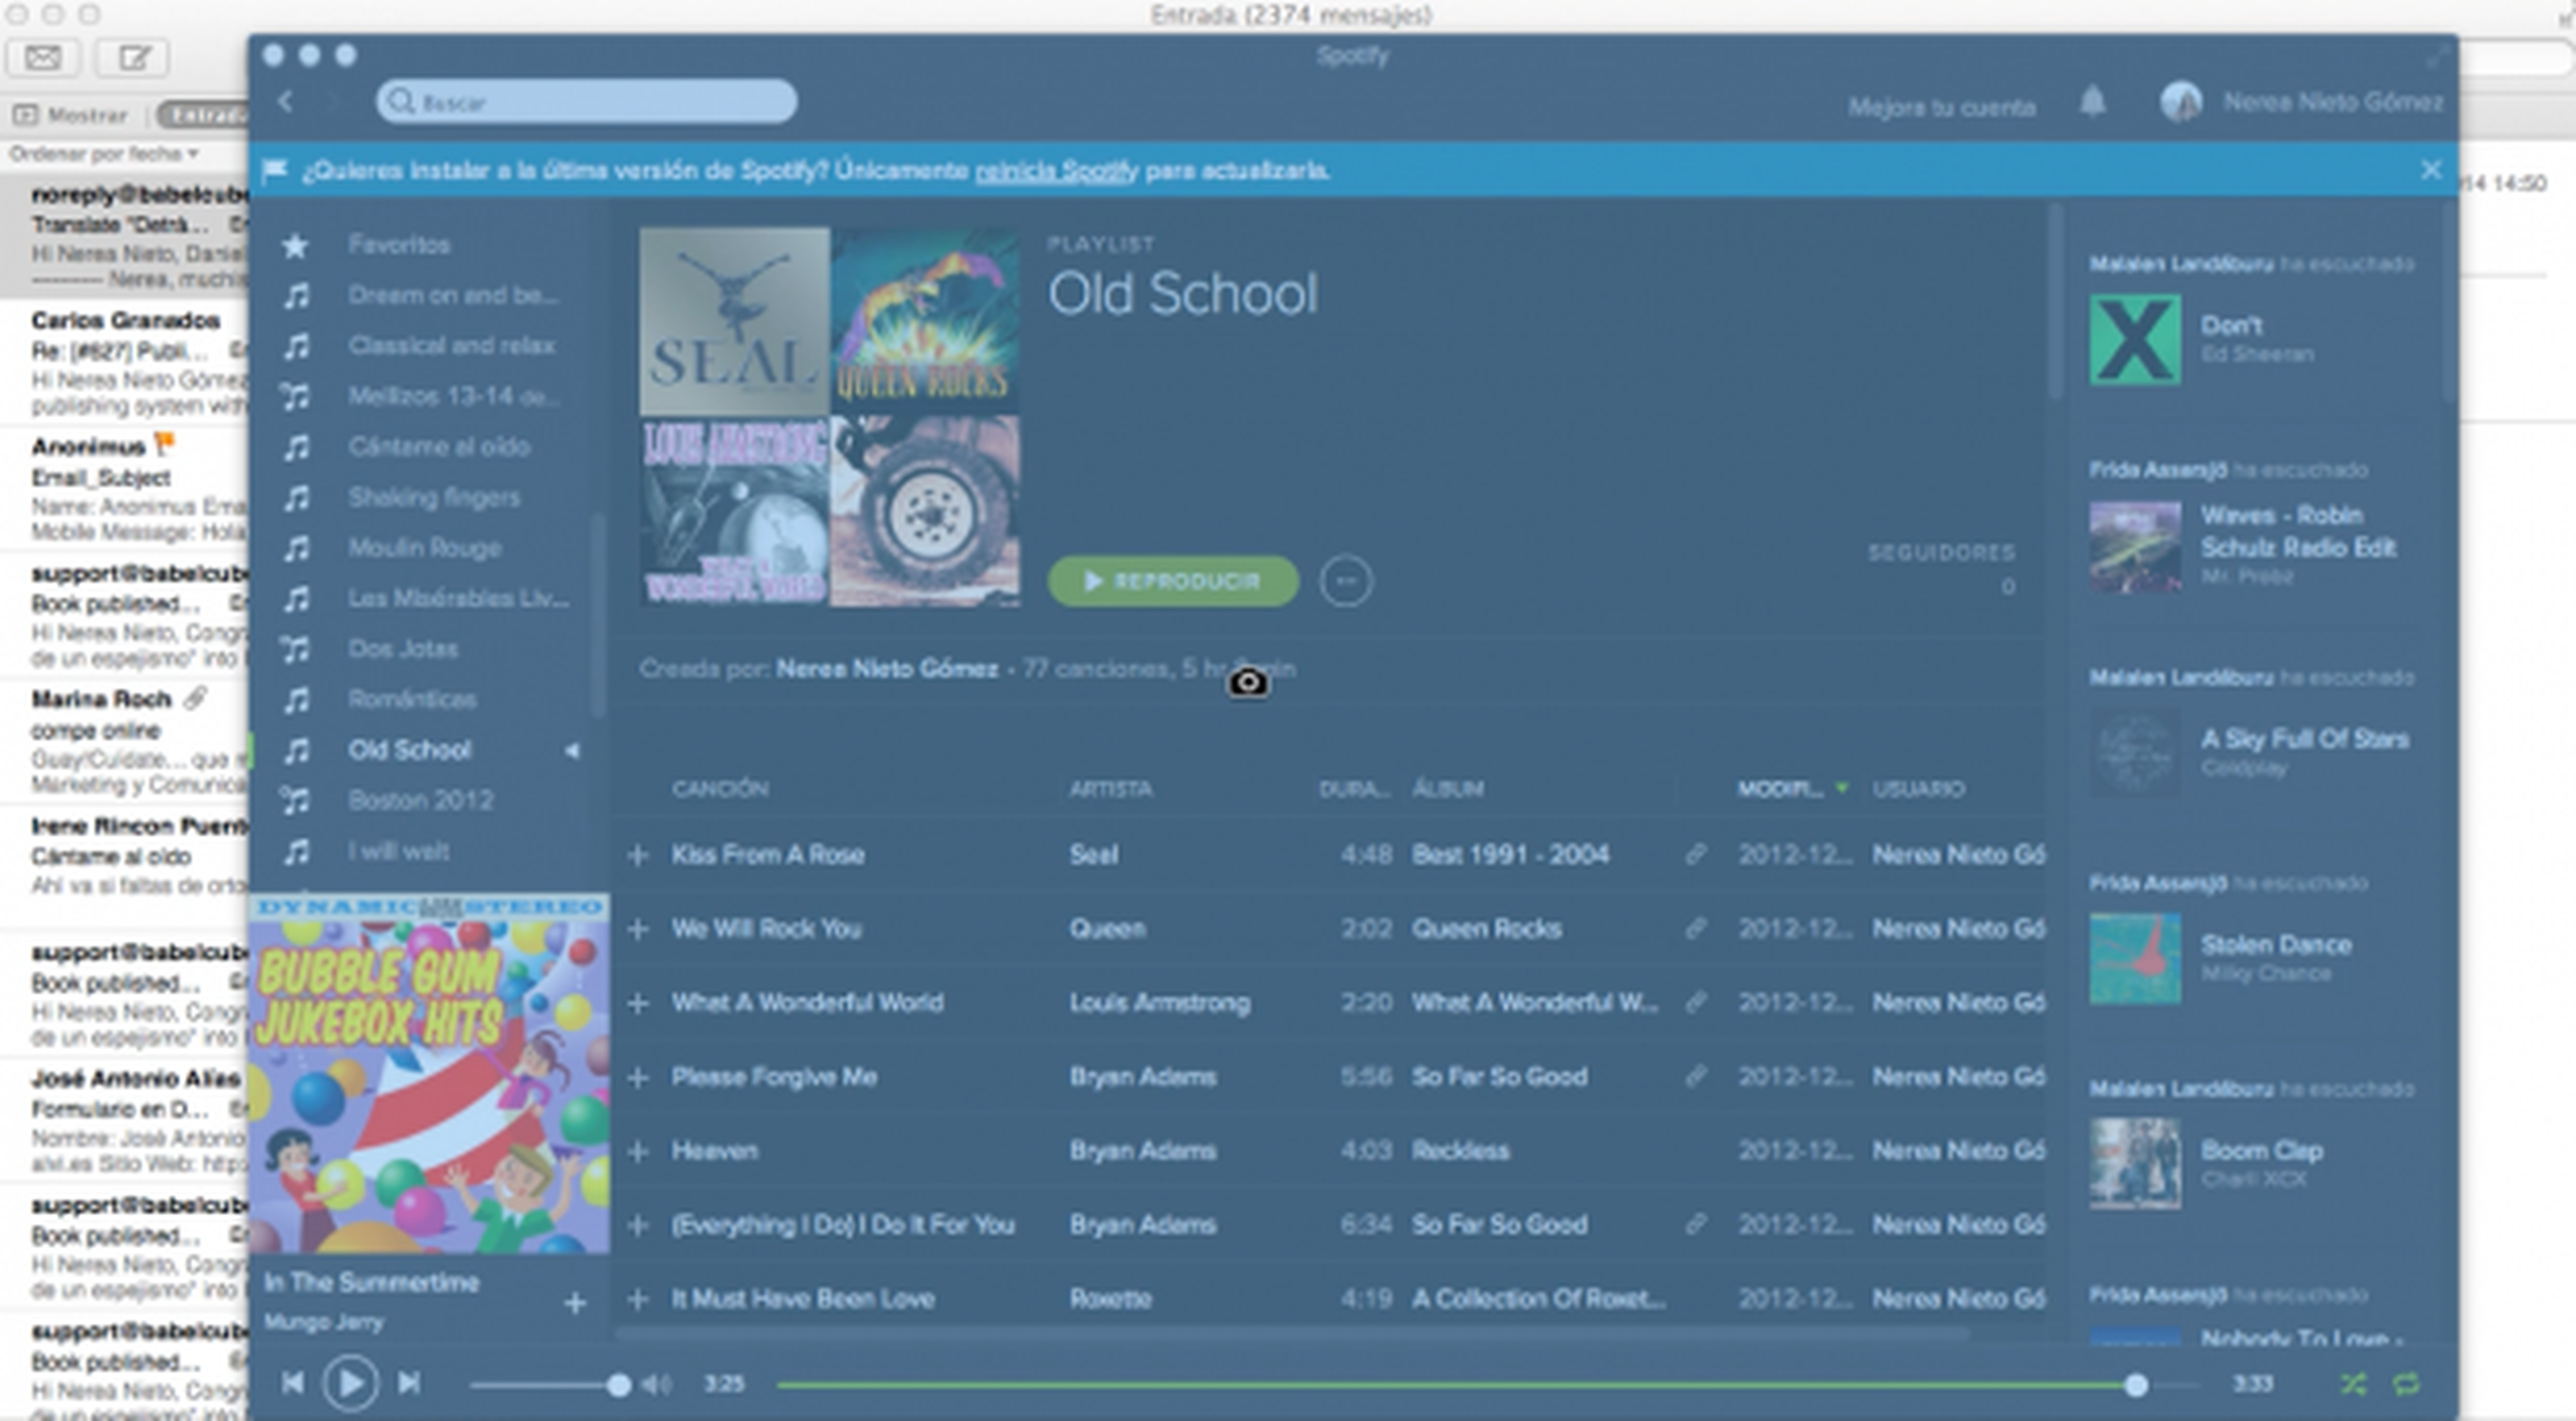Select Old School in sidebar

coord(409,749)
